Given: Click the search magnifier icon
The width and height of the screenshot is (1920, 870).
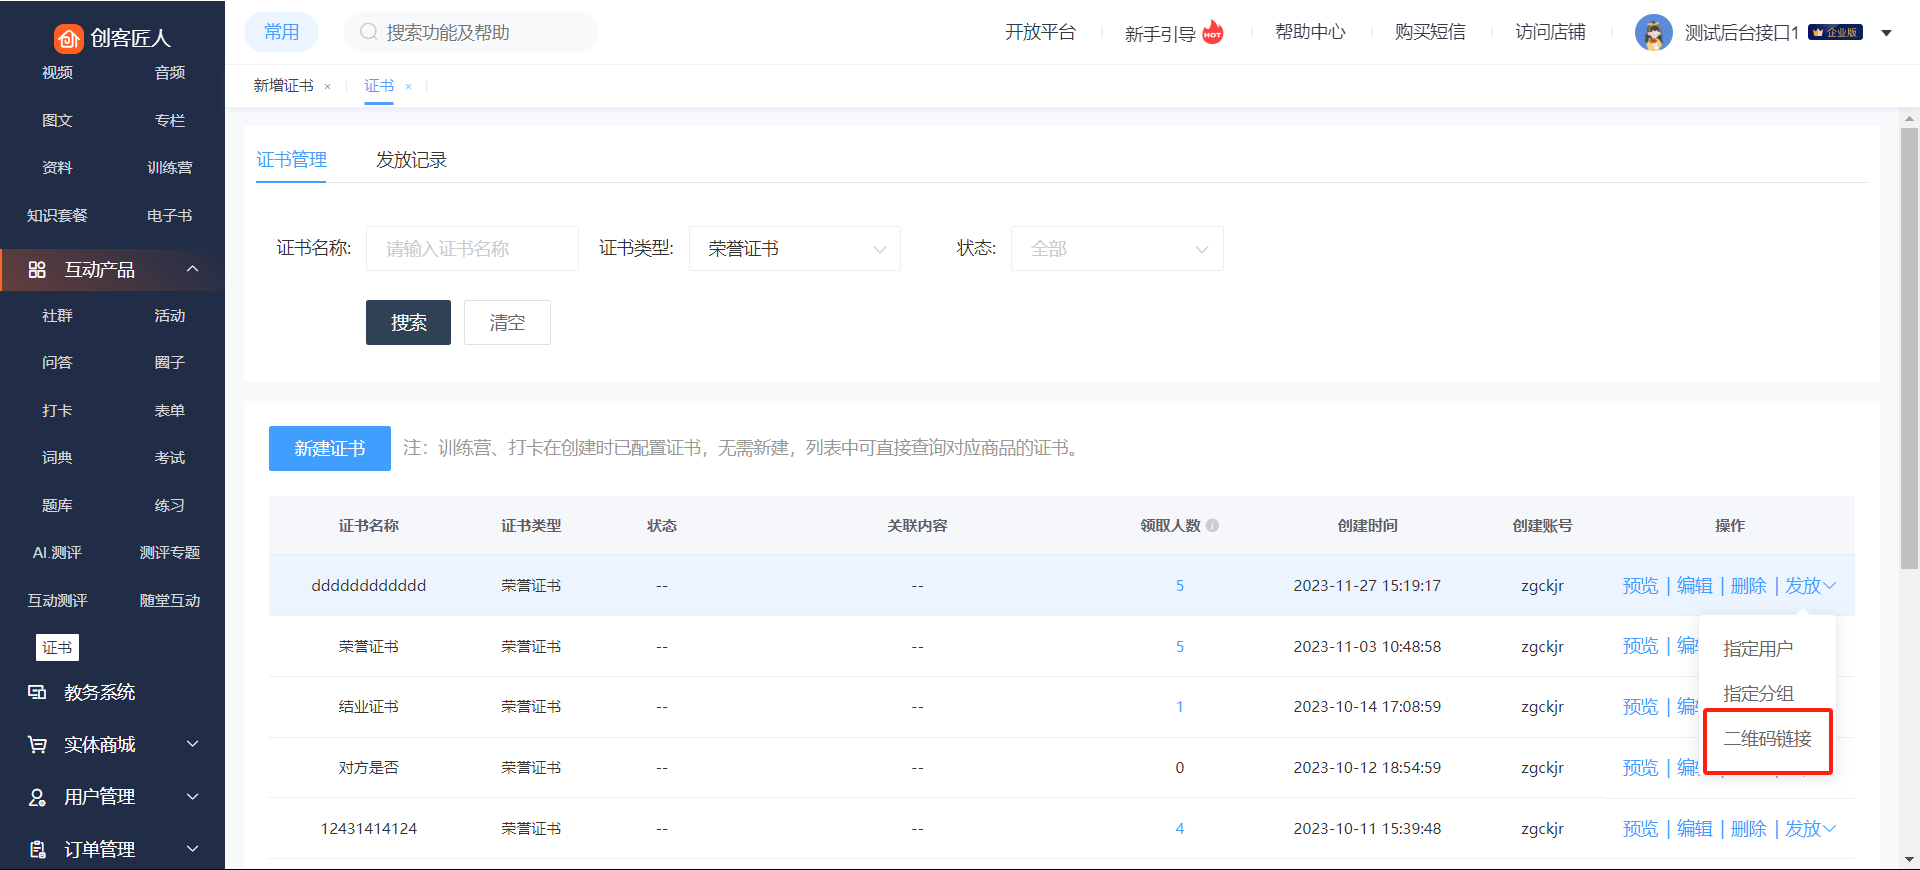Looking at the screenshot, I should [369, 32].
